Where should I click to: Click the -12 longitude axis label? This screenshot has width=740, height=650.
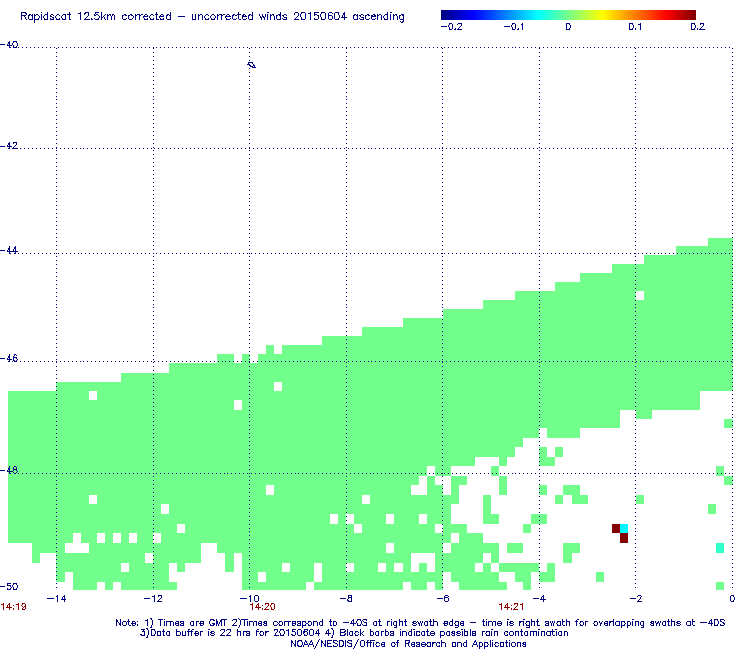point(153,599)
